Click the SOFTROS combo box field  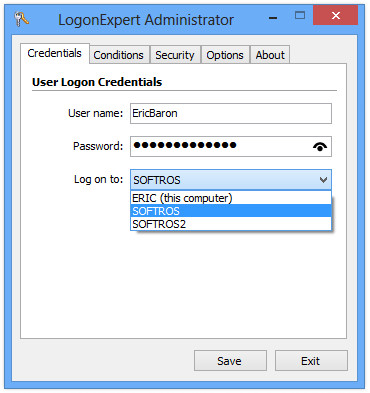[231, 180]
